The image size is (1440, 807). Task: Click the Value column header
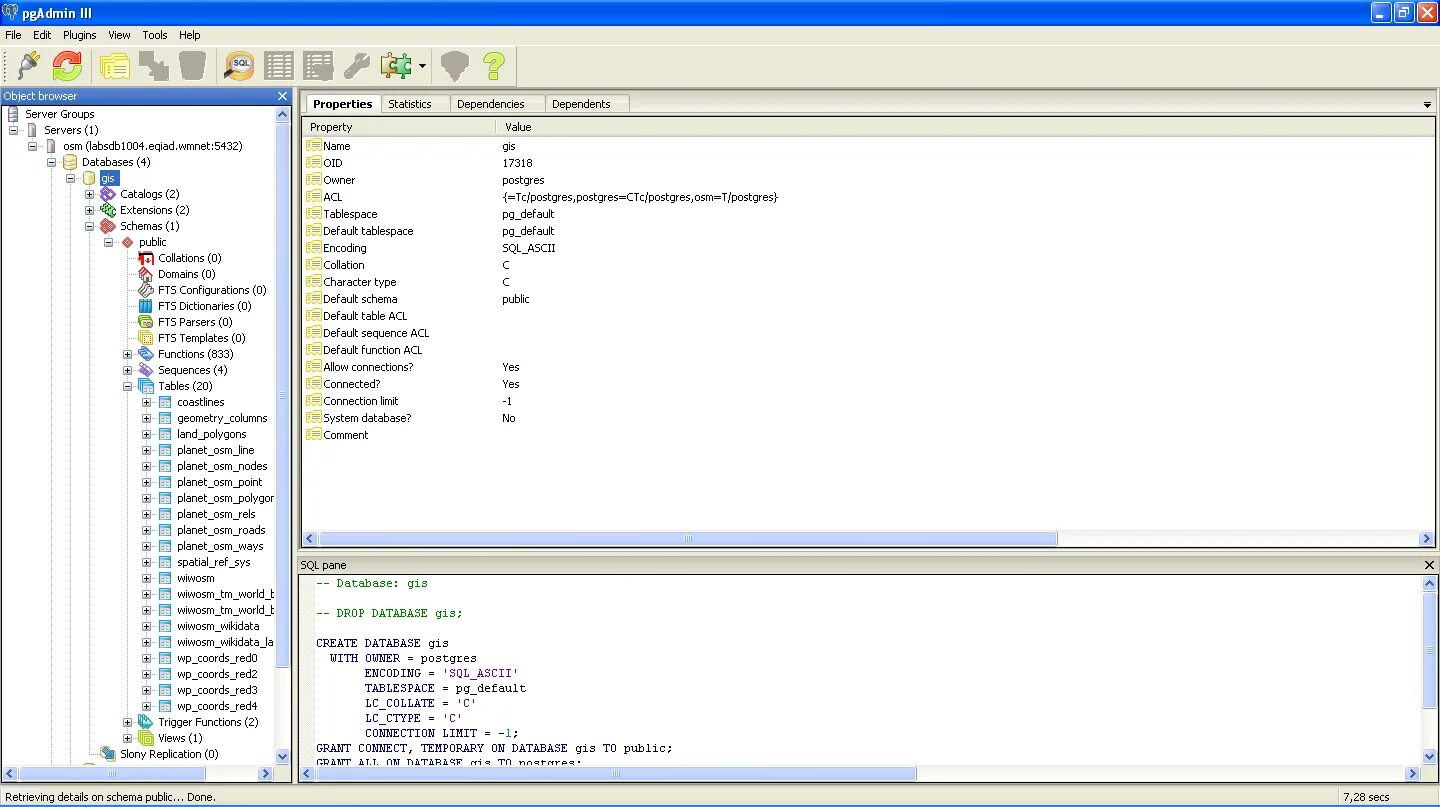pyautogui.click(x=964, y=127)
